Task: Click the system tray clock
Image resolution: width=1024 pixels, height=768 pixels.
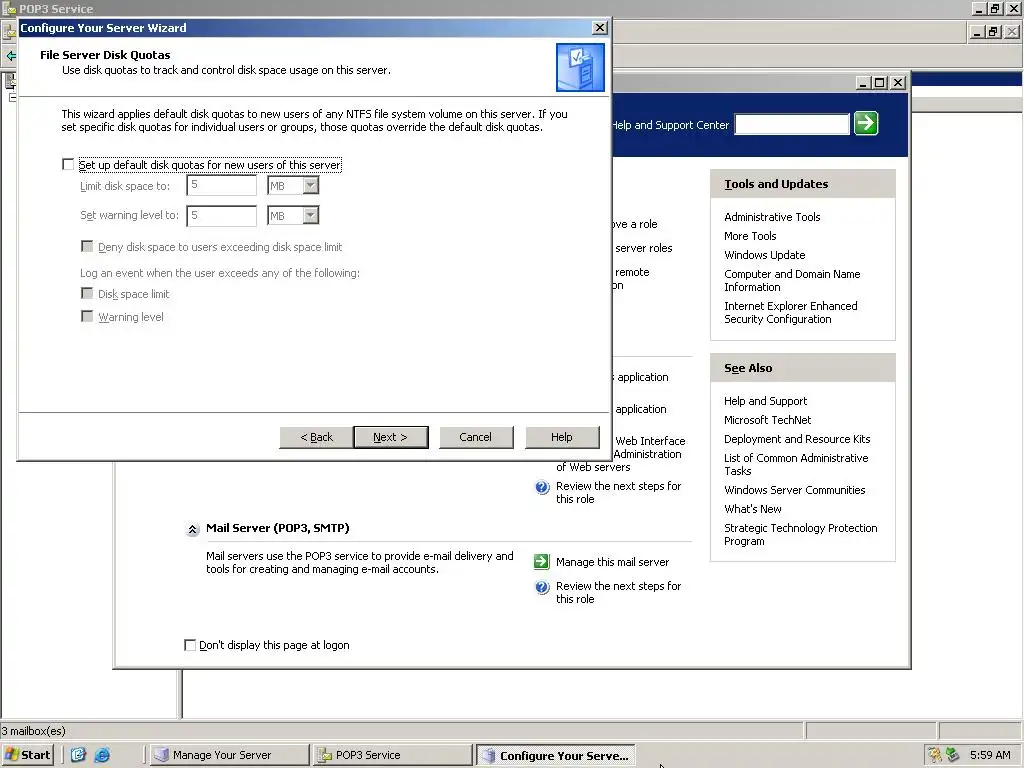Action: pos(990,755)
